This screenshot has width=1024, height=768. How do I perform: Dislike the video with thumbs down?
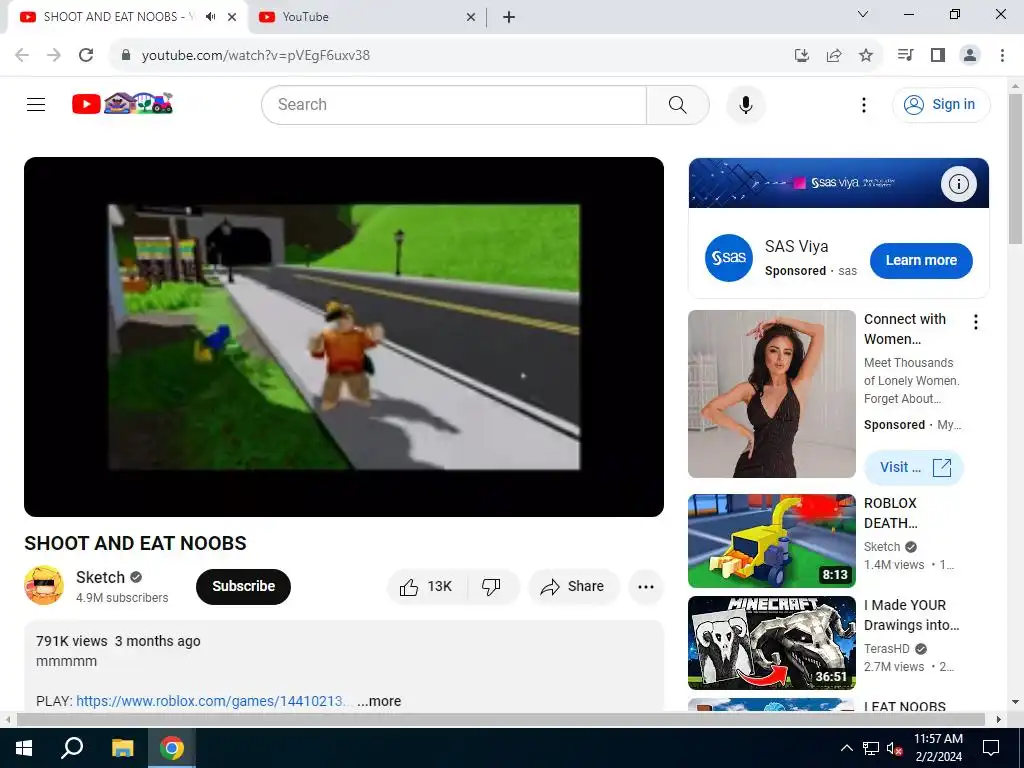coord(492,586)
